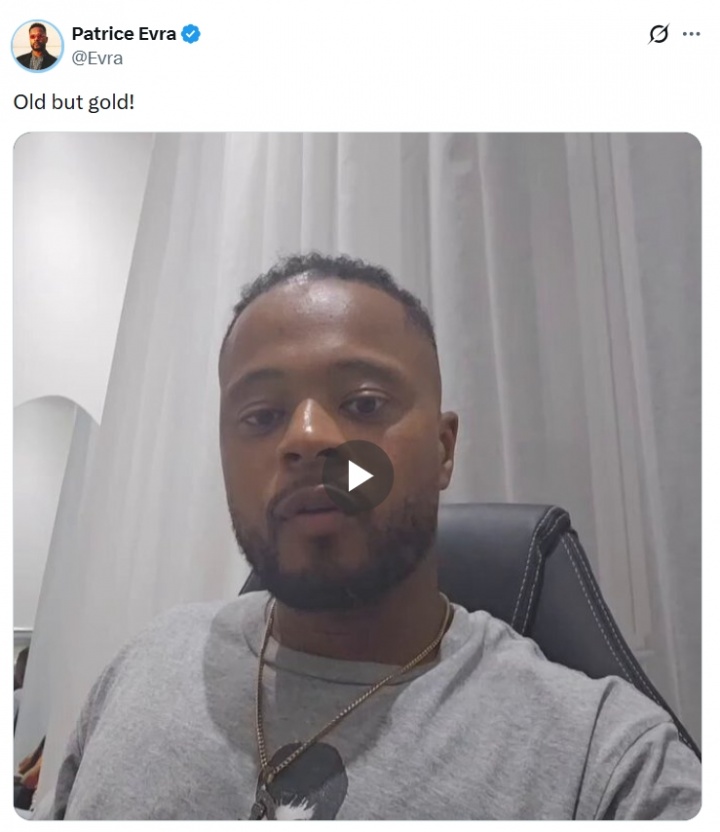Click the word "gold!" in the post
This screenshot has height=832, width=720.
pos(111,102)
